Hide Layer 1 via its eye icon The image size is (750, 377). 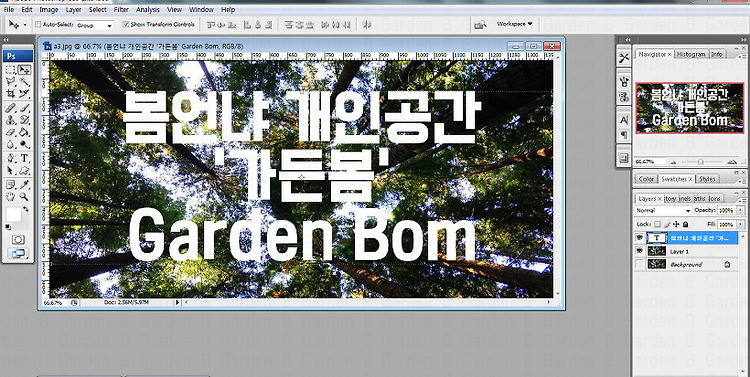pyautogui.click(x=639, y=251)
